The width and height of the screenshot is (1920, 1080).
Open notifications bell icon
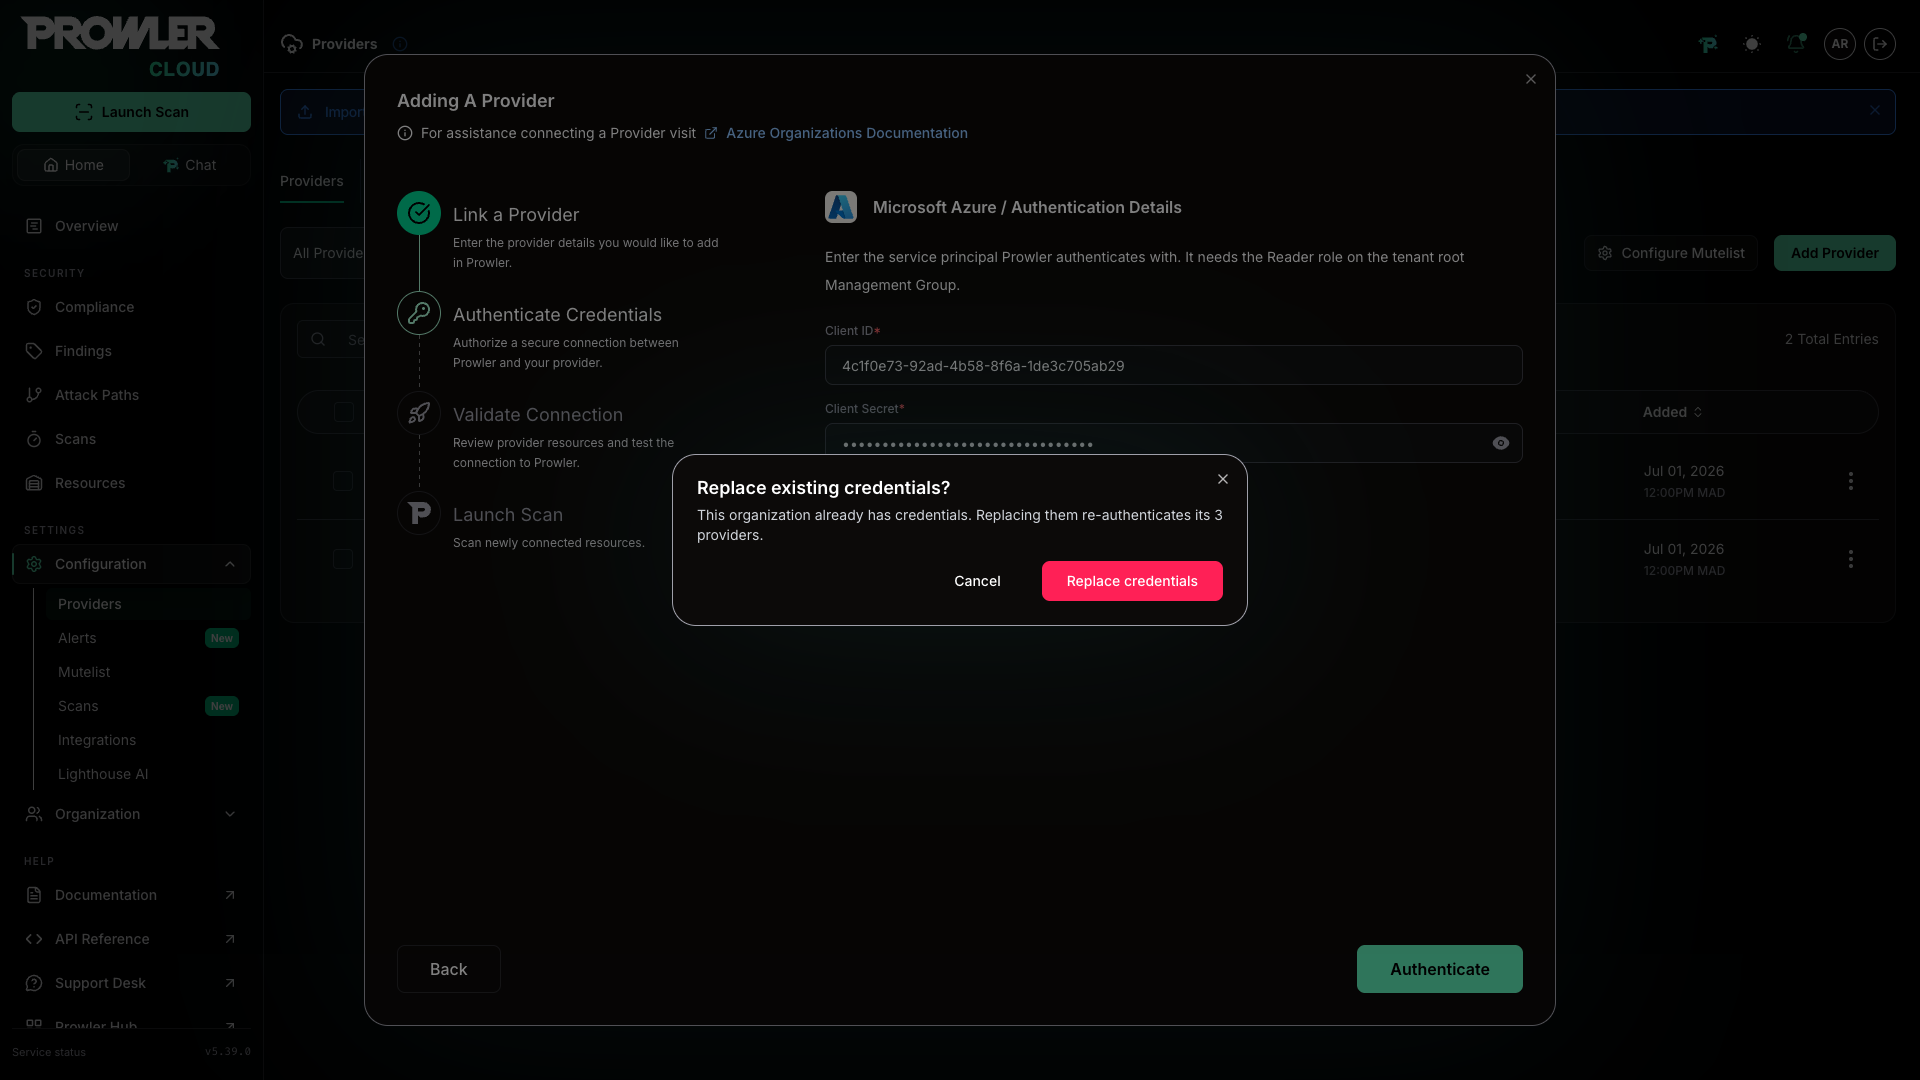tap(1796, 44)
